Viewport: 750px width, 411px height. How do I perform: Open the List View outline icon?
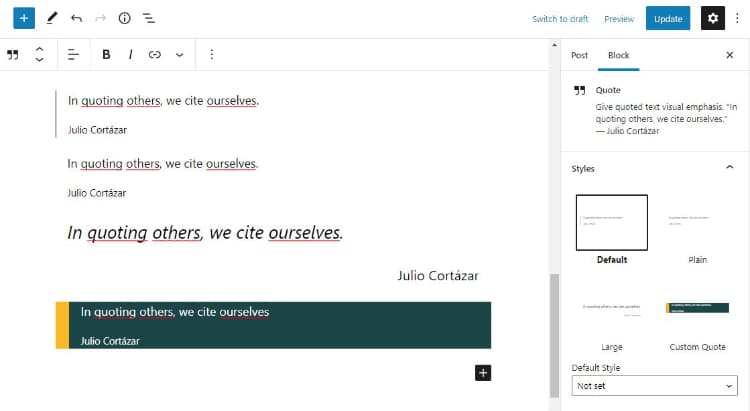click(x=149, y=19)
